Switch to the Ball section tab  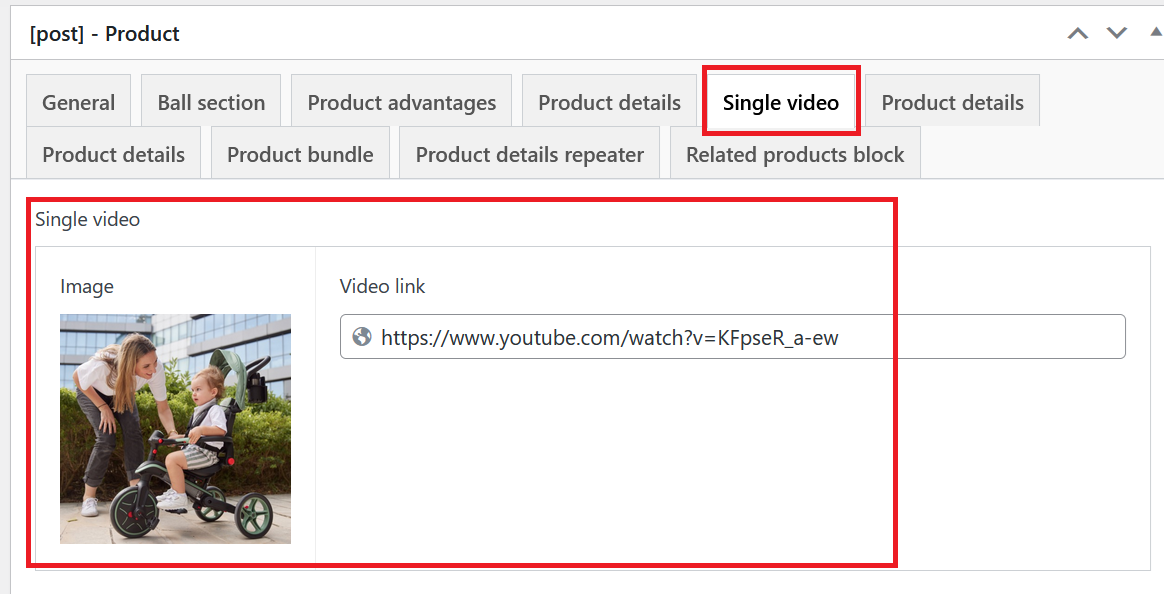pyautogui.click(x=211, y=101)
